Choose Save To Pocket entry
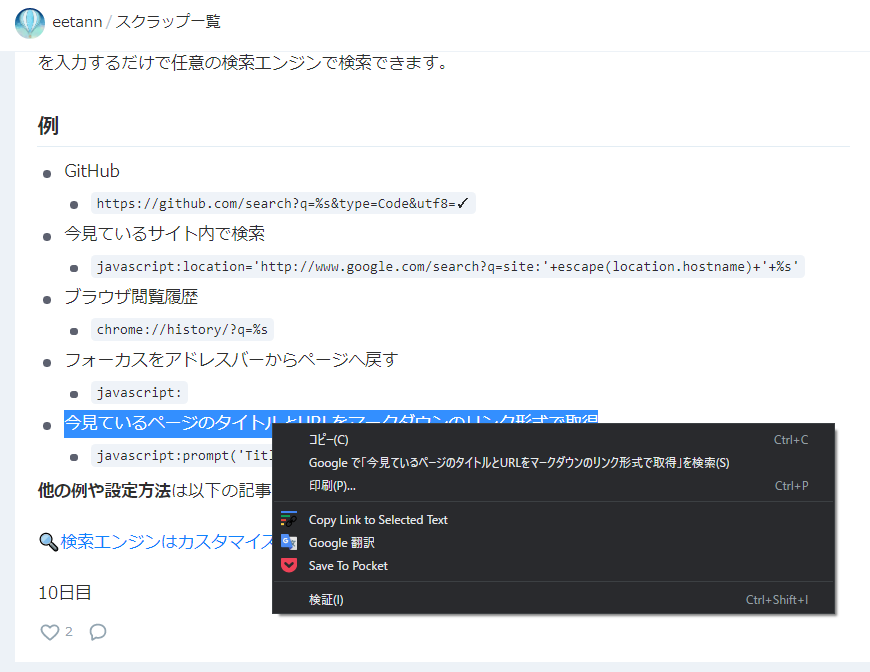The image size is (870, 672). point(553,565)
